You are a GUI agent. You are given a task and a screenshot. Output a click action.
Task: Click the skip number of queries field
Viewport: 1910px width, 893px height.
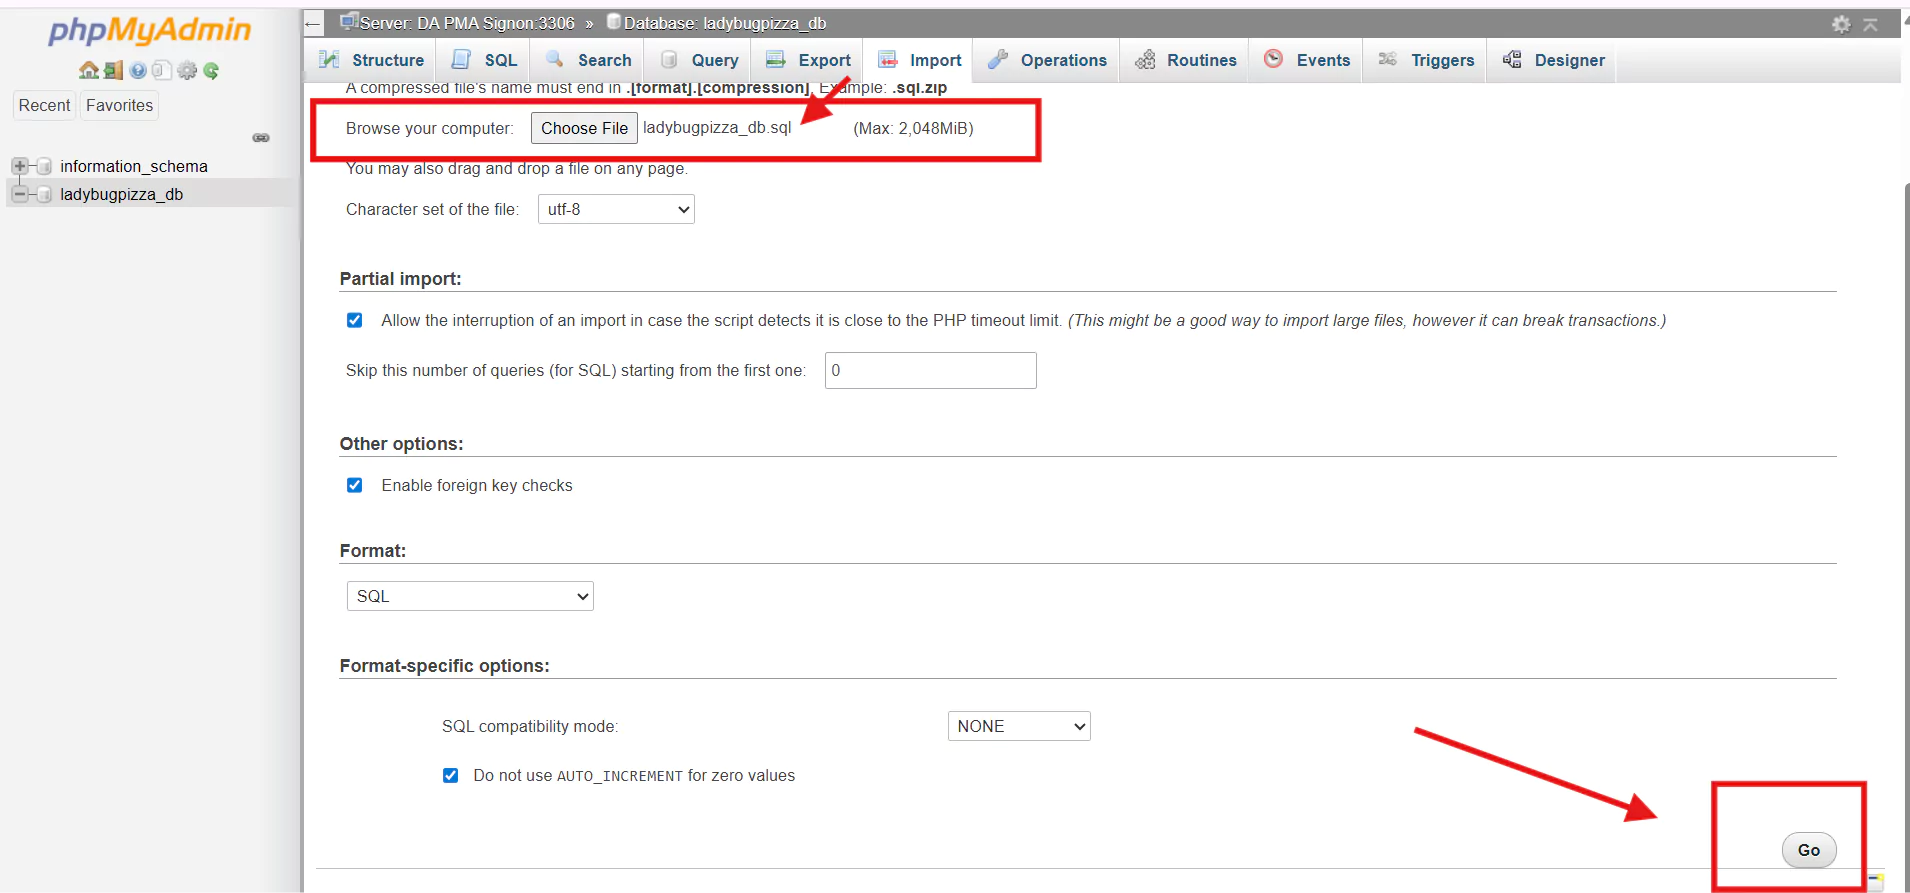[930, 370]
